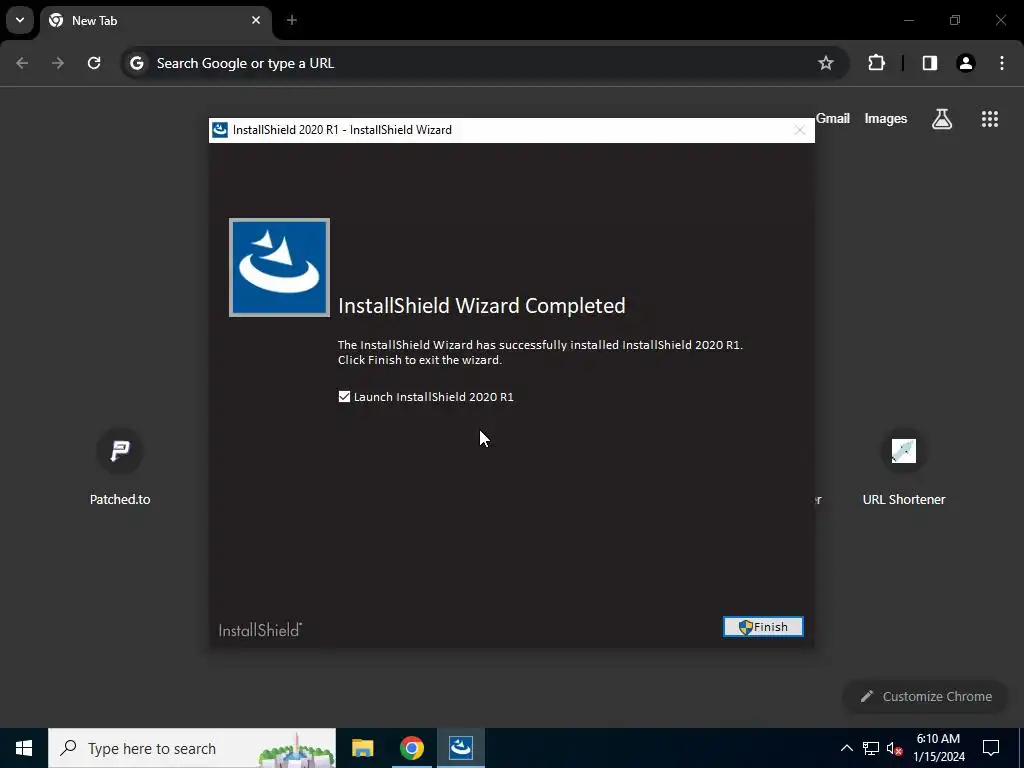Open a new Chrome tab with the plus button
Image resolution: width=1024 pixels, height=768 pixels.
(292, 20)
